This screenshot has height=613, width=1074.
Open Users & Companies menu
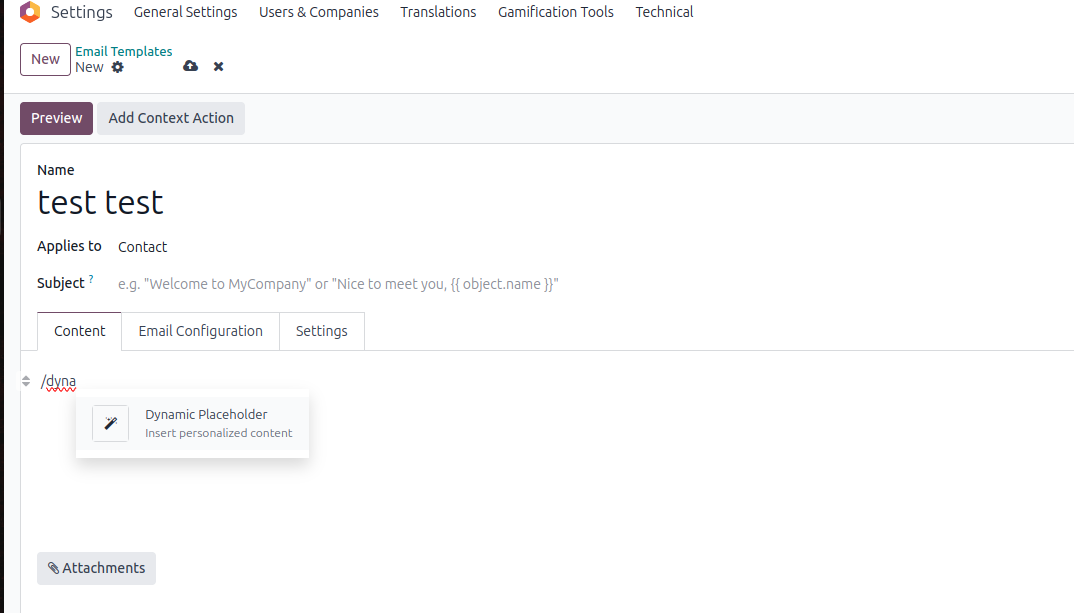319,12
